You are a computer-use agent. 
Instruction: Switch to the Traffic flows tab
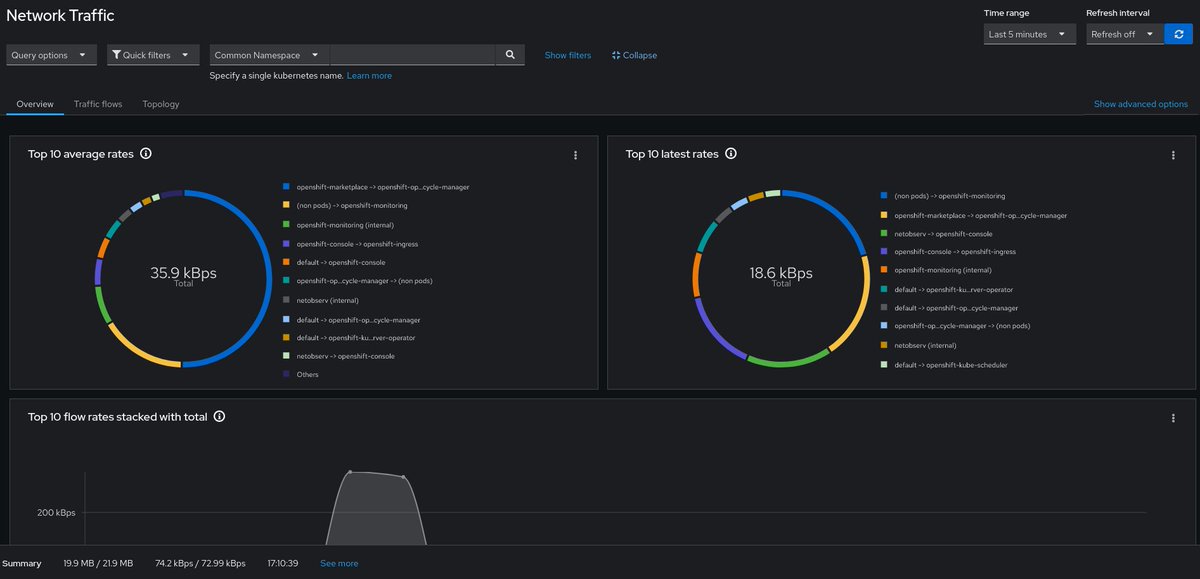pyautogui.click(x=98, y=104)
